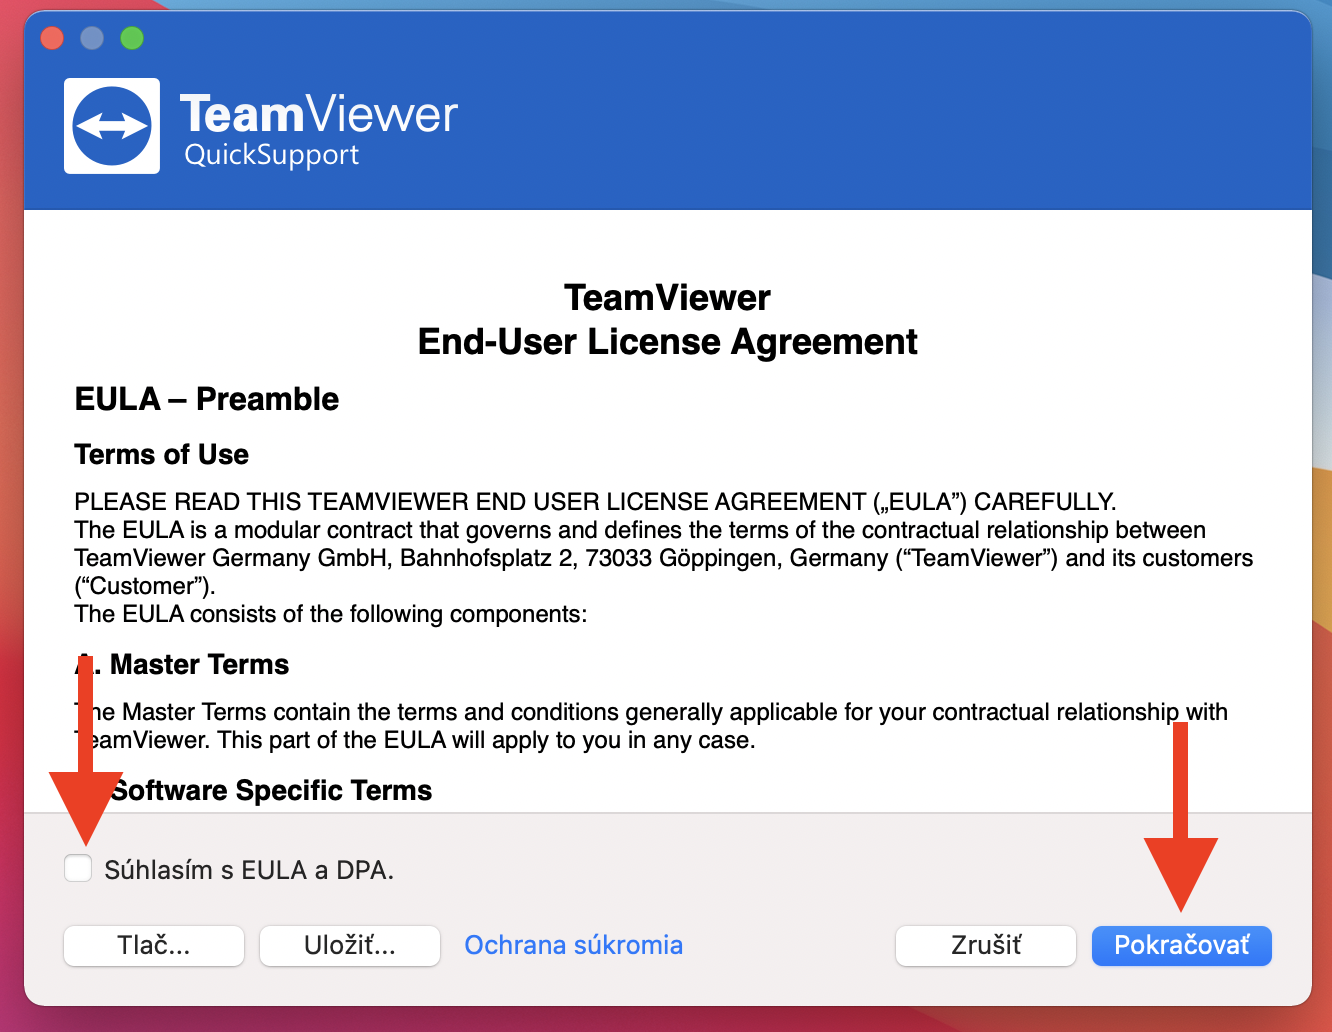Click the green full-screen window button
The width and height of the screenshot is (1332, 1032).
point(132,38)
